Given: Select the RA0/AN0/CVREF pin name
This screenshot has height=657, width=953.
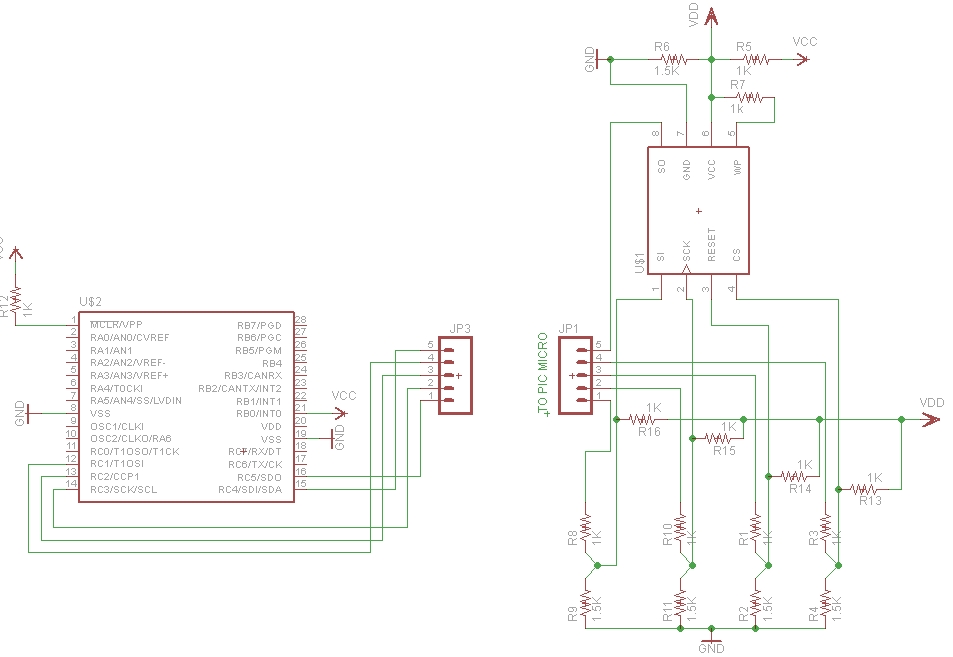Looking at the screenshot, I should tap(129, 337).
